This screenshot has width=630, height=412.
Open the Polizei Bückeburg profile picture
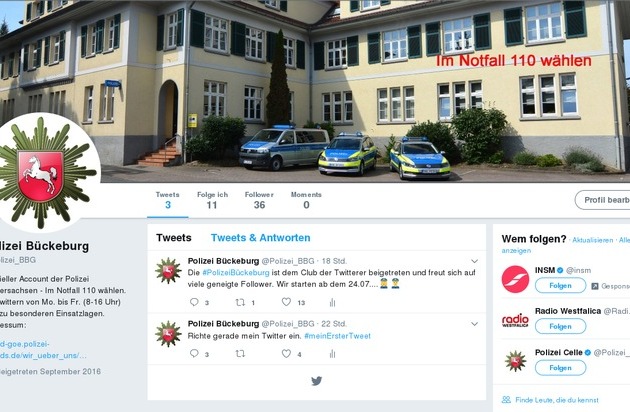[46, 173]
